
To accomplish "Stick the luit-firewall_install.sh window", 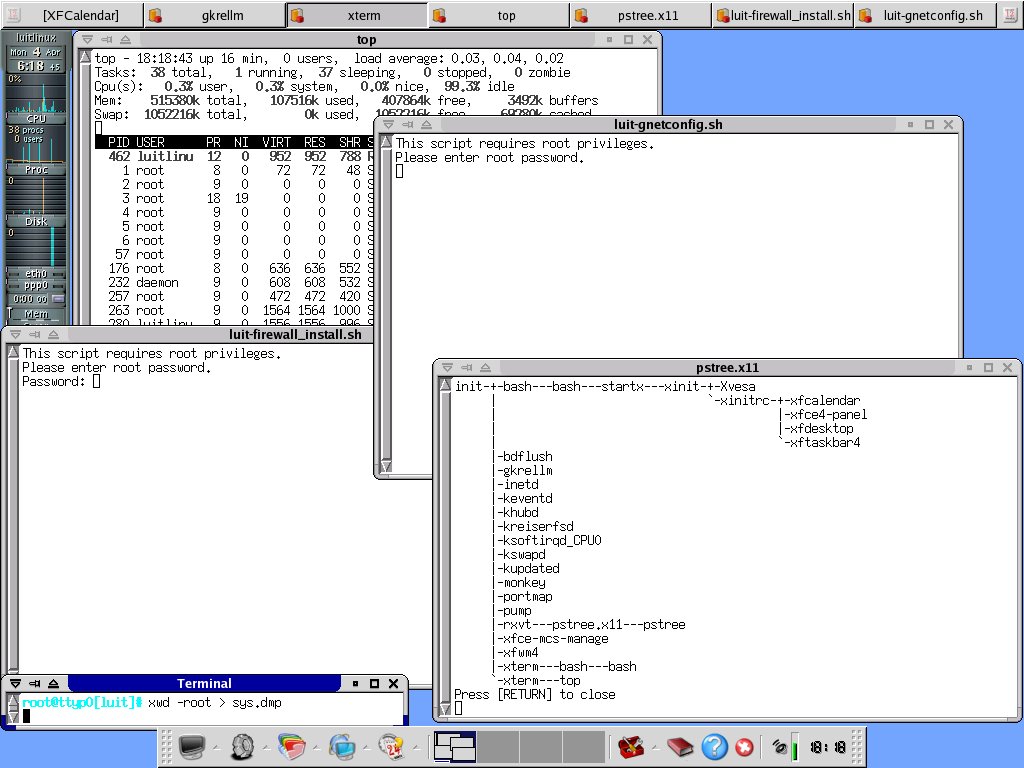I will coord(35,334).
